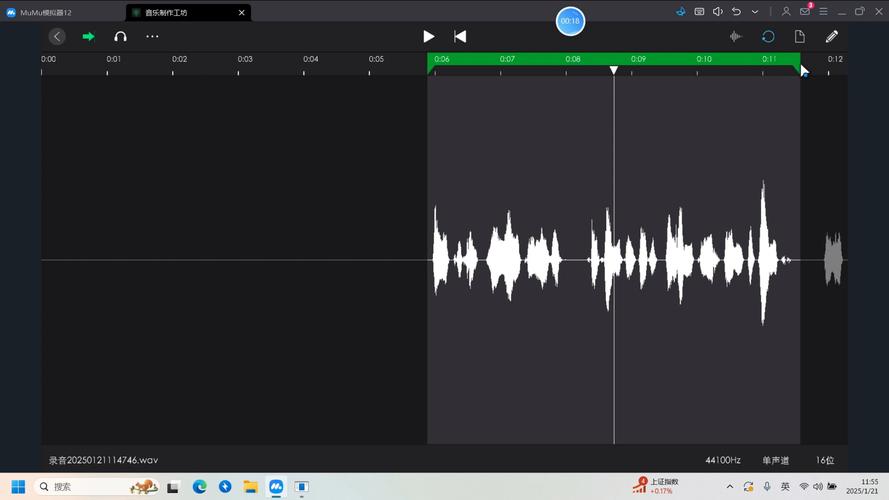The height and width of the screenshot is (500, 889).
Task: Select the pencil edit tool
Action: click(831, 36)
